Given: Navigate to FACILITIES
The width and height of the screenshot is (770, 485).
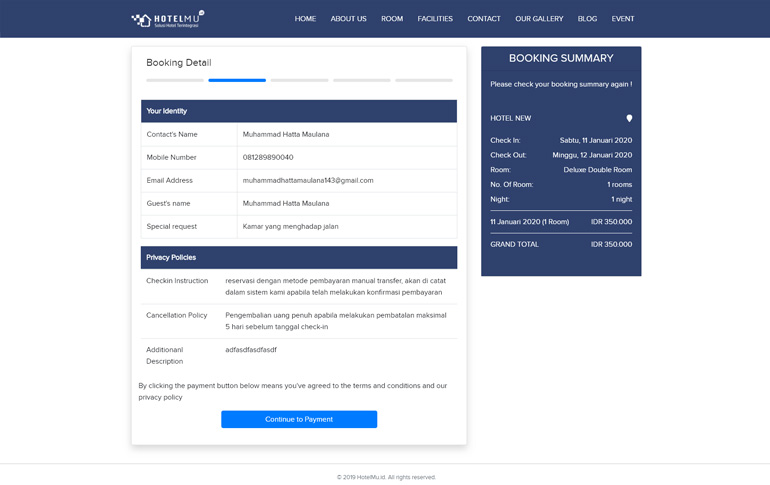Looking at the screenshot, I should (x=435, y=19).
